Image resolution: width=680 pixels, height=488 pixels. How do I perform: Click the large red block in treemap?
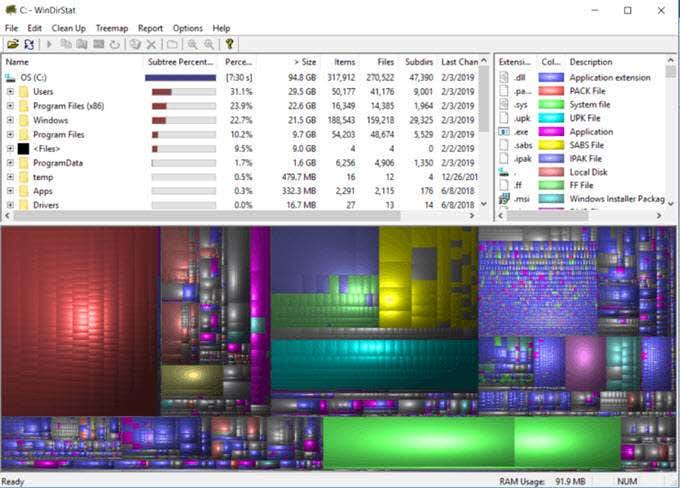pos(80,320)
